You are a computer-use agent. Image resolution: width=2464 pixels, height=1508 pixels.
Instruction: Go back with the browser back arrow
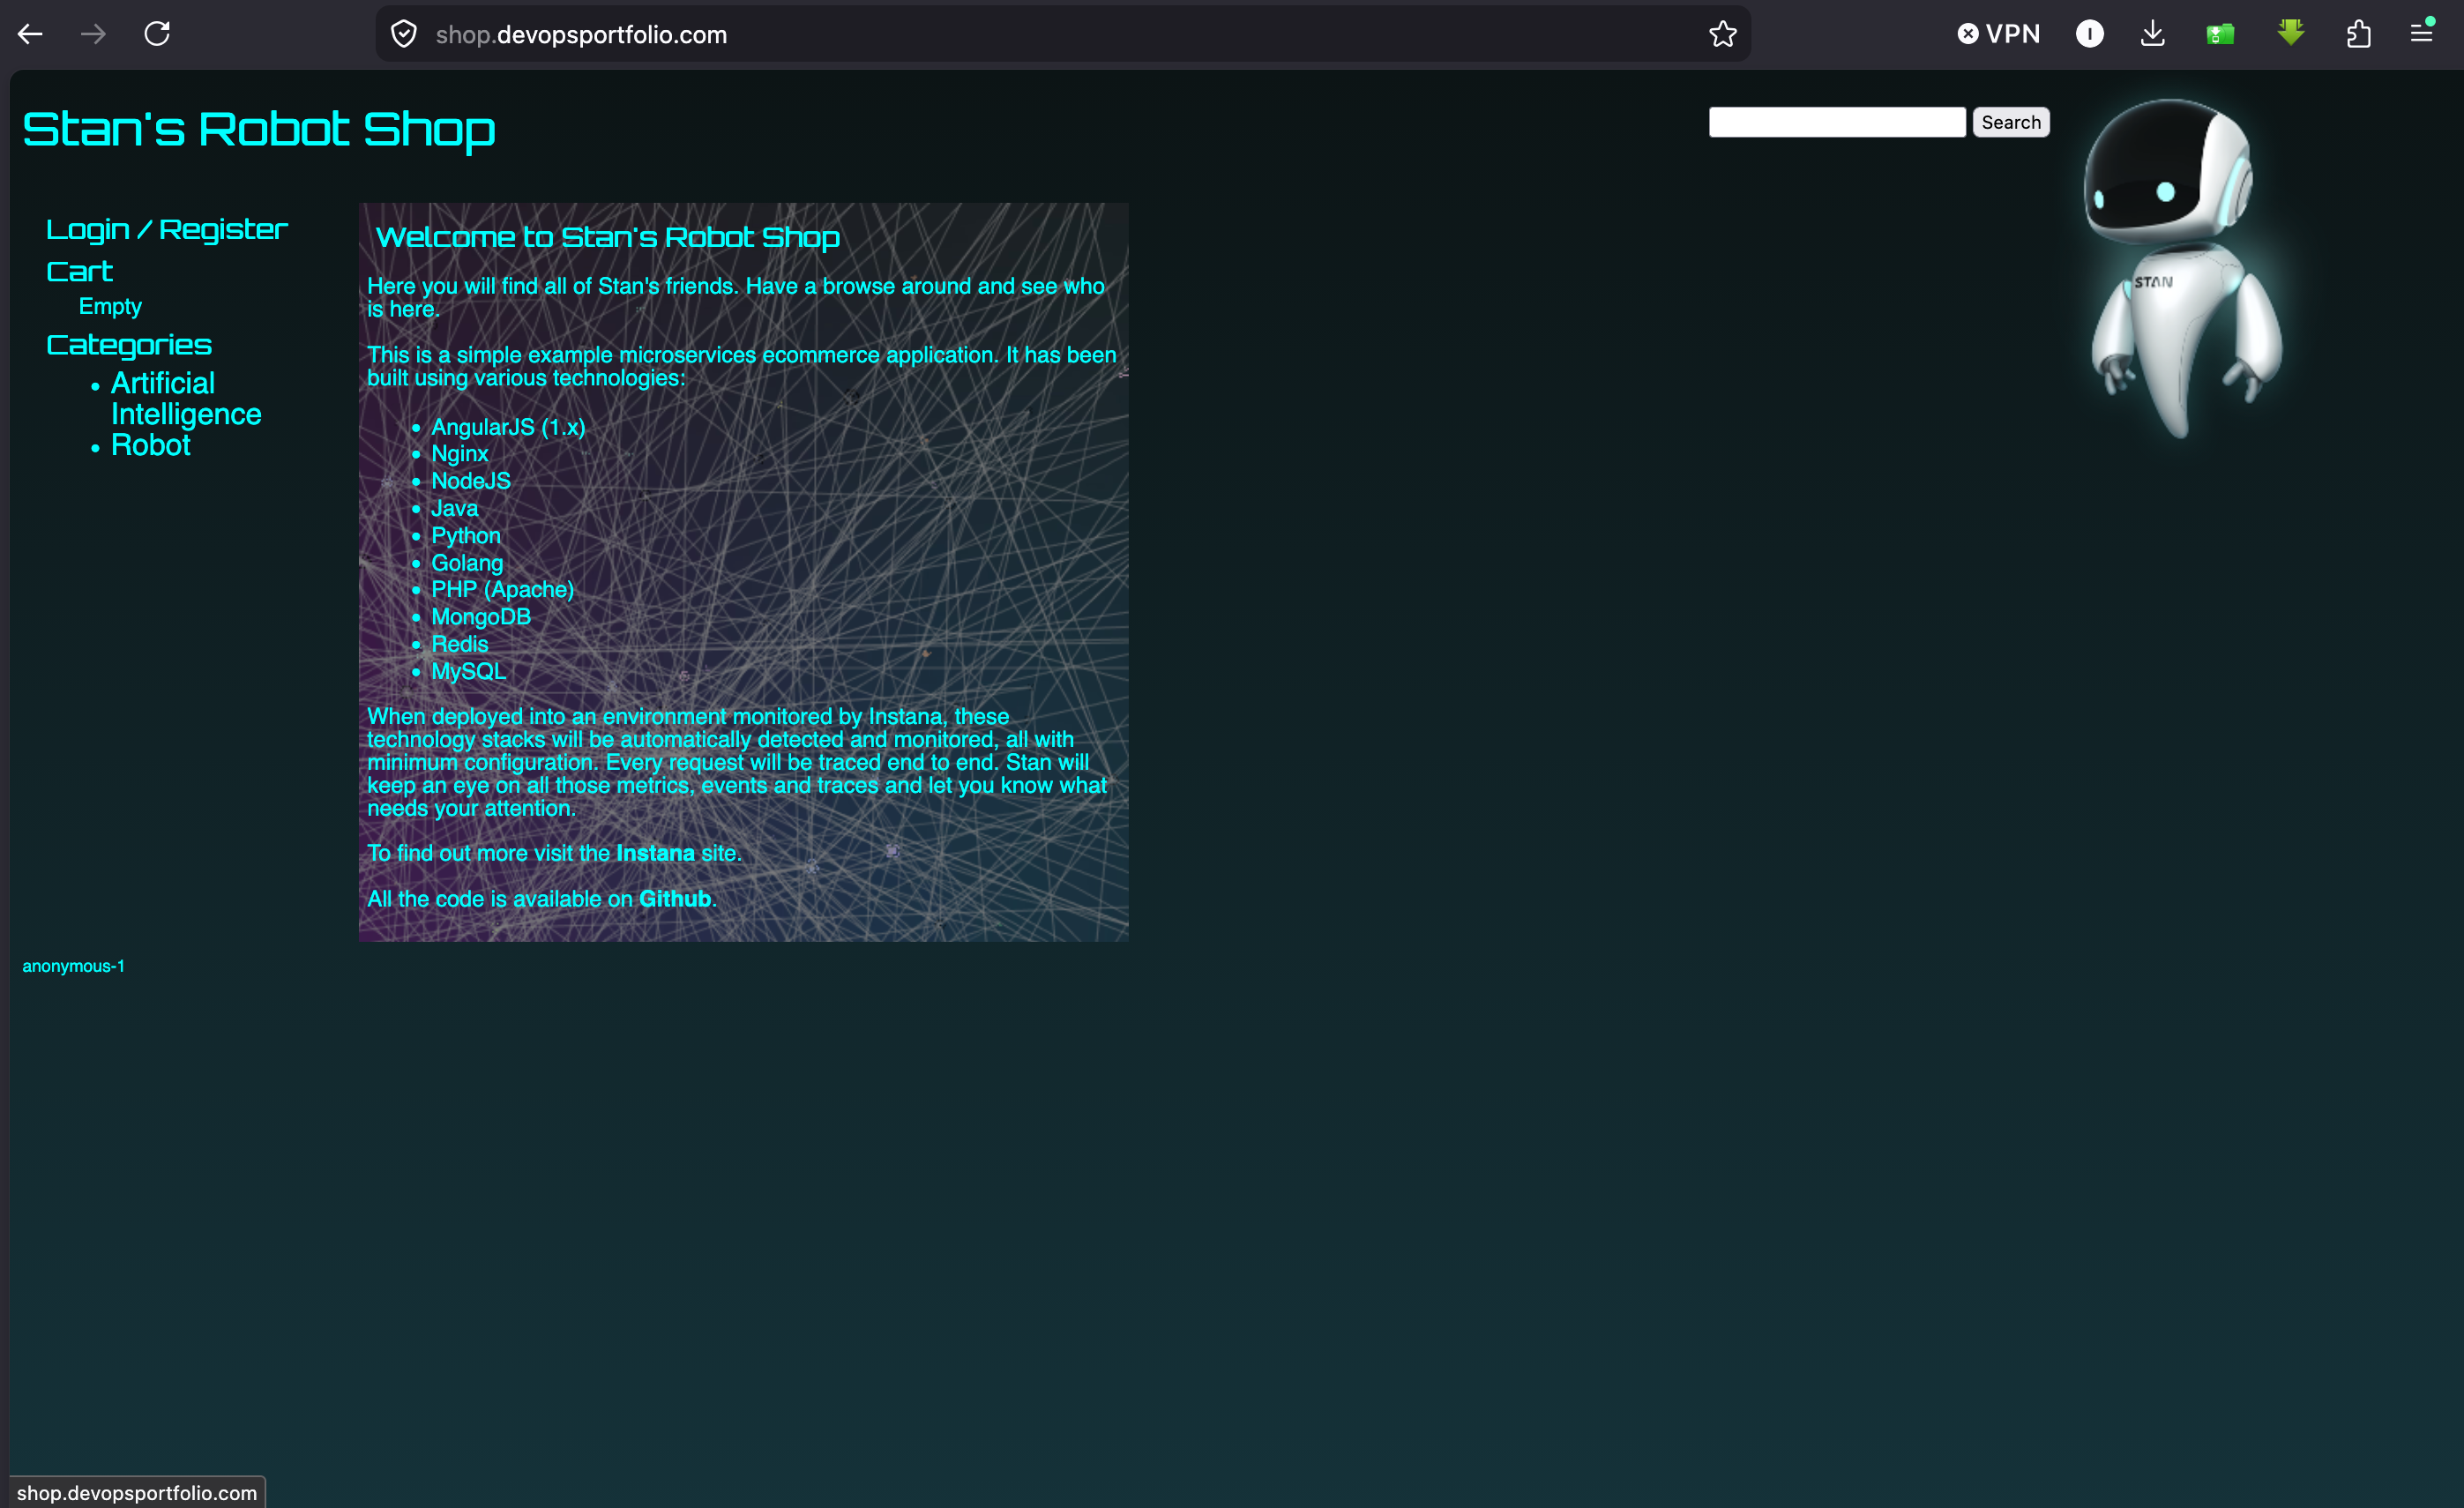click(x=30, y=34)
